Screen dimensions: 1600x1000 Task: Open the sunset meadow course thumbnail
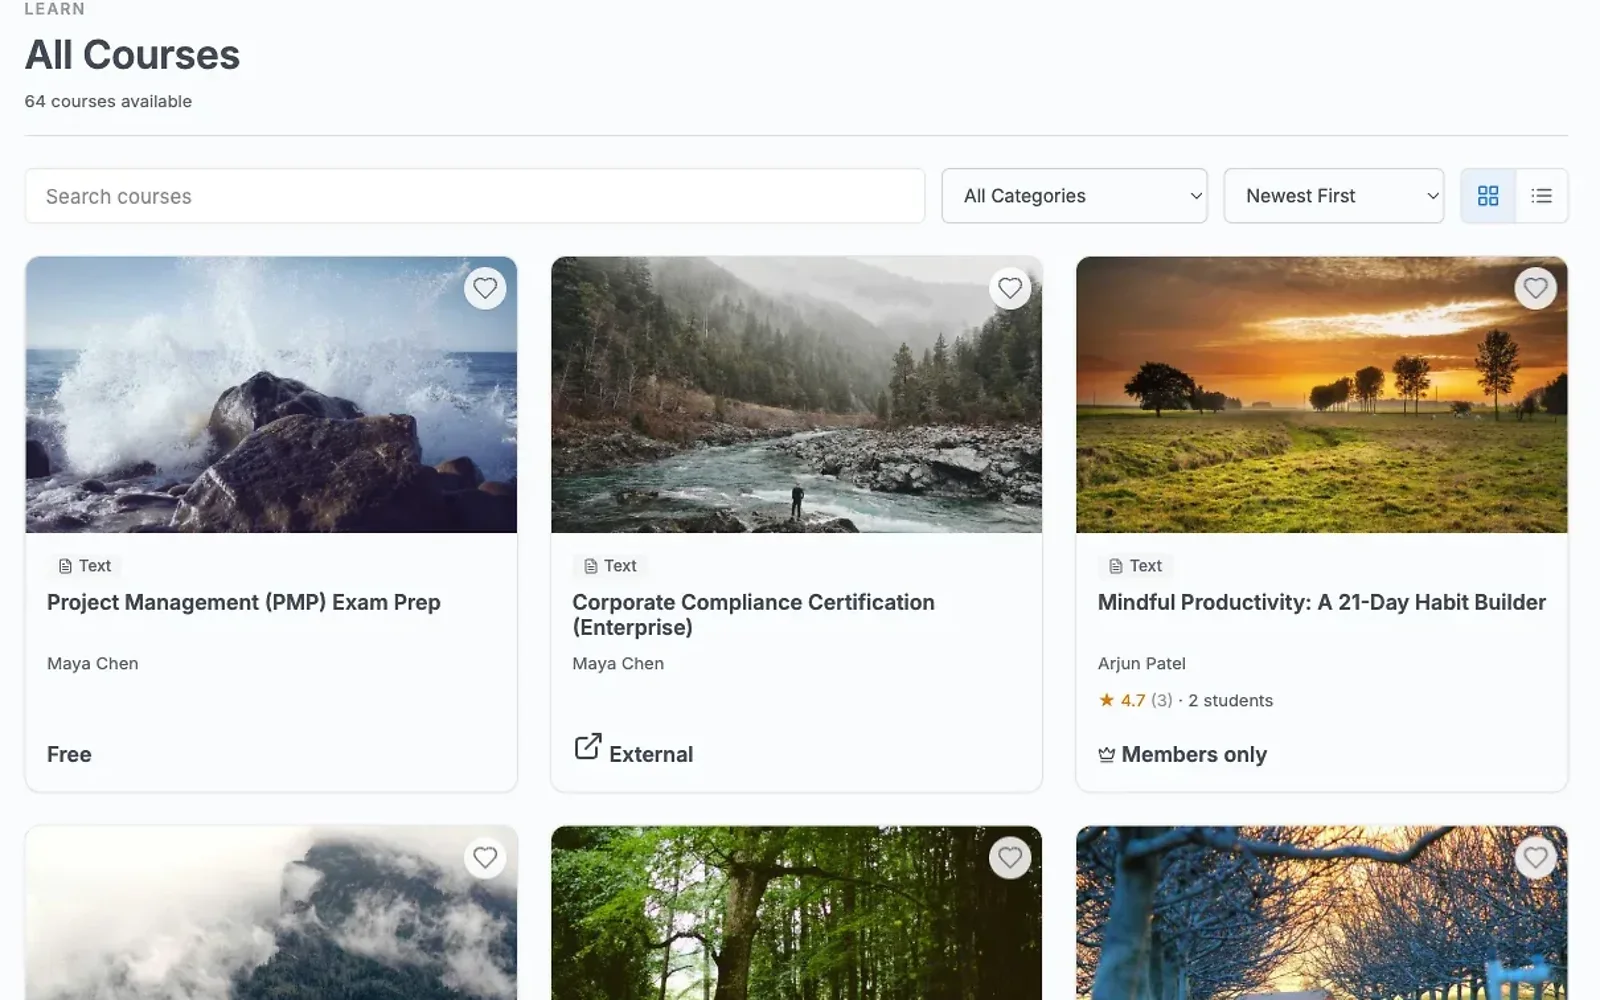pyautogui.click(x=1322, y=395)
